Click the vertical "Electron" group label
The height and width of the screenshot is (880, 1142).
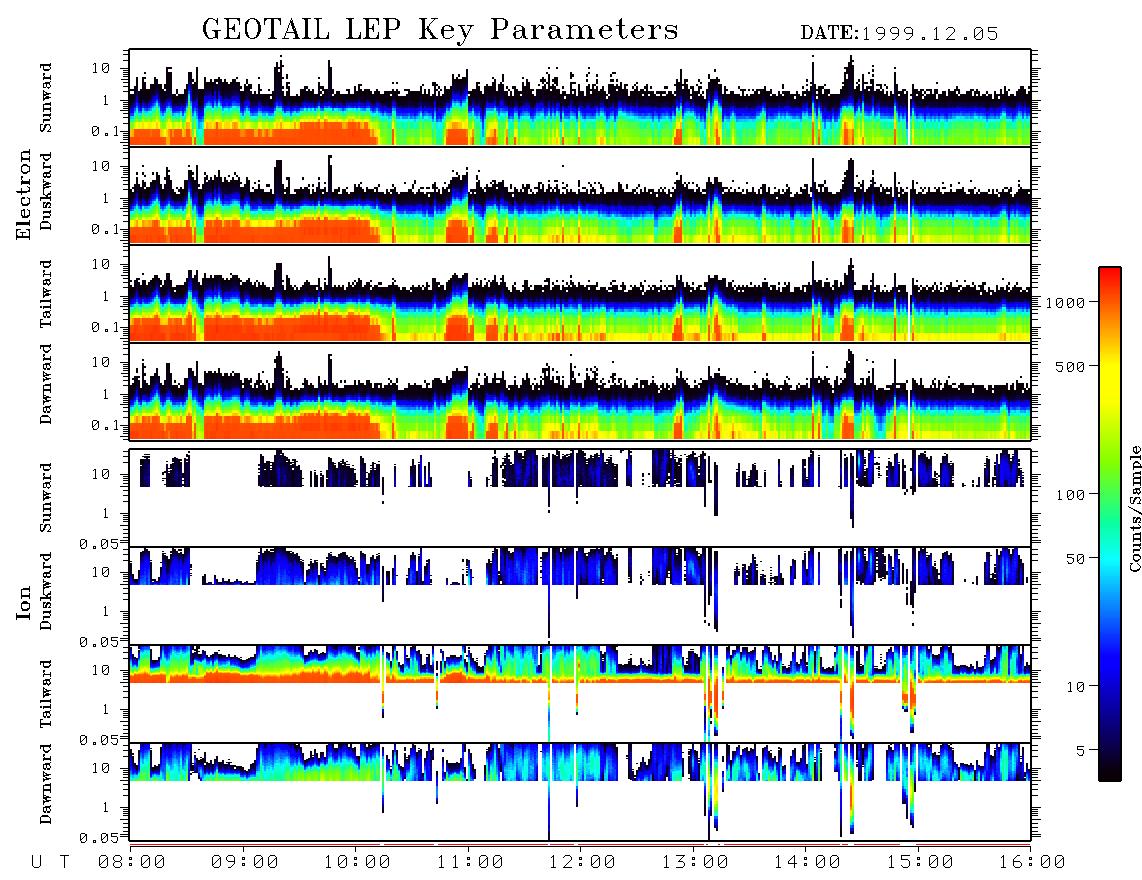coord(23,194)
